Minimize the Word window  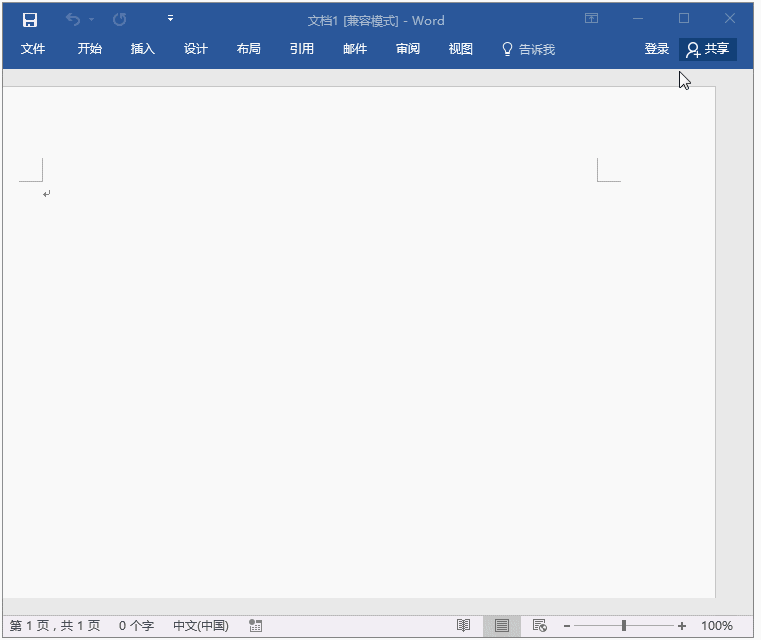(638, 18)
